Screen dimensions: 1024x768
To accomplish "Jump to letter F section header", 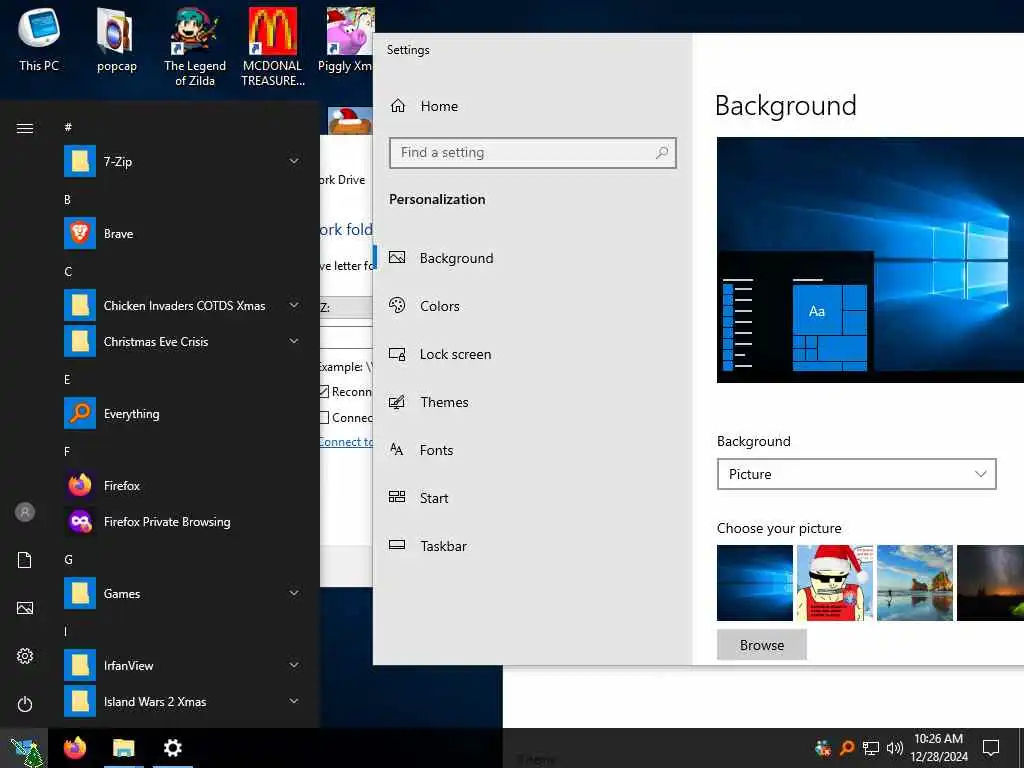I will click(x=67, y=451).
